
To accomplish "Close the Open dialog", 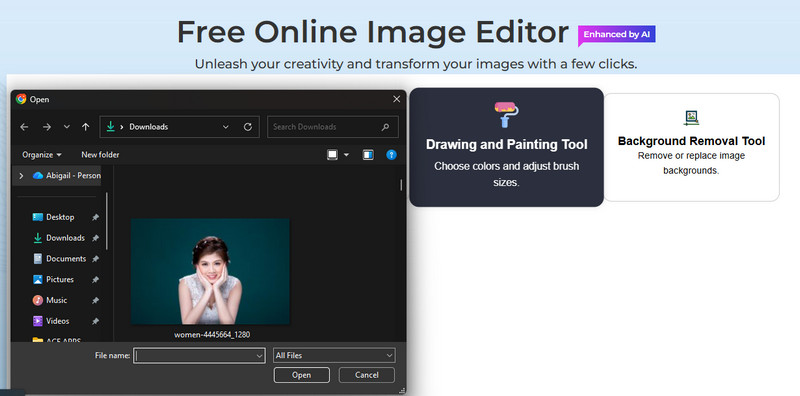I will (x=396, y=99).
